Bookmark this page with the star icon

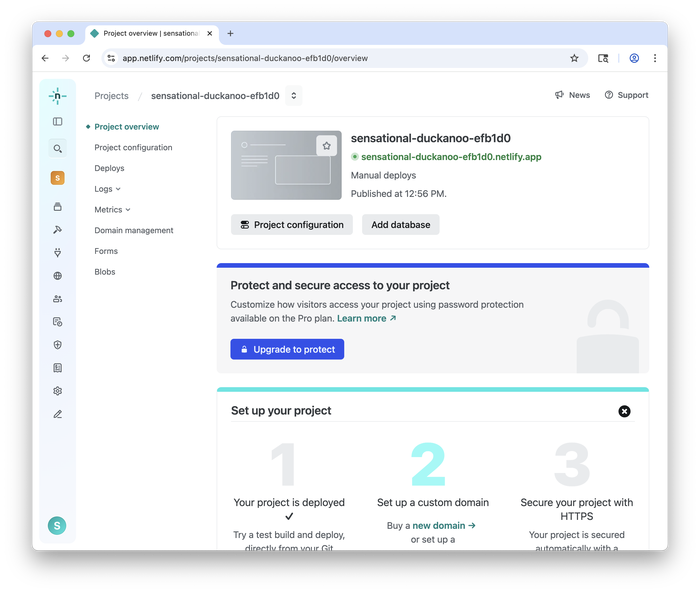pos(574,58)
